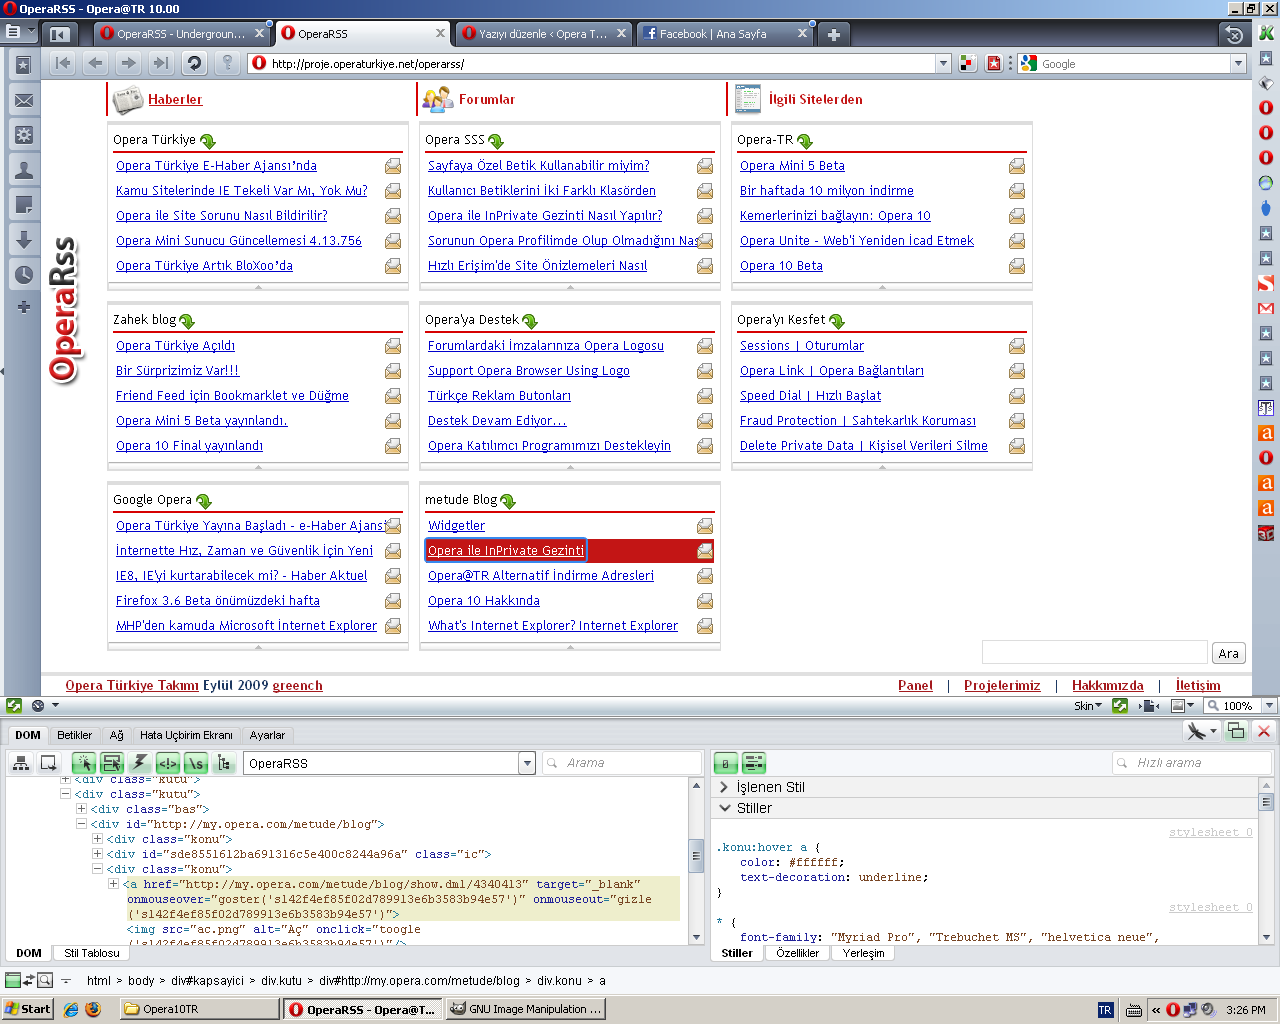Click the Ara search button
Viewport: 1280px width, 1024px height.
[1228, 653]
